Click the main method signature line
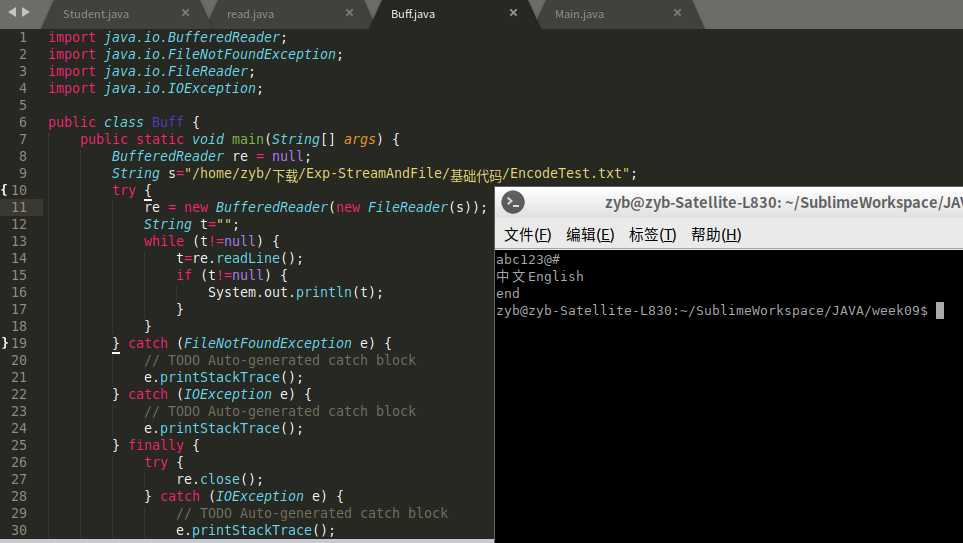963x543 pixels. tap(240, 139)
